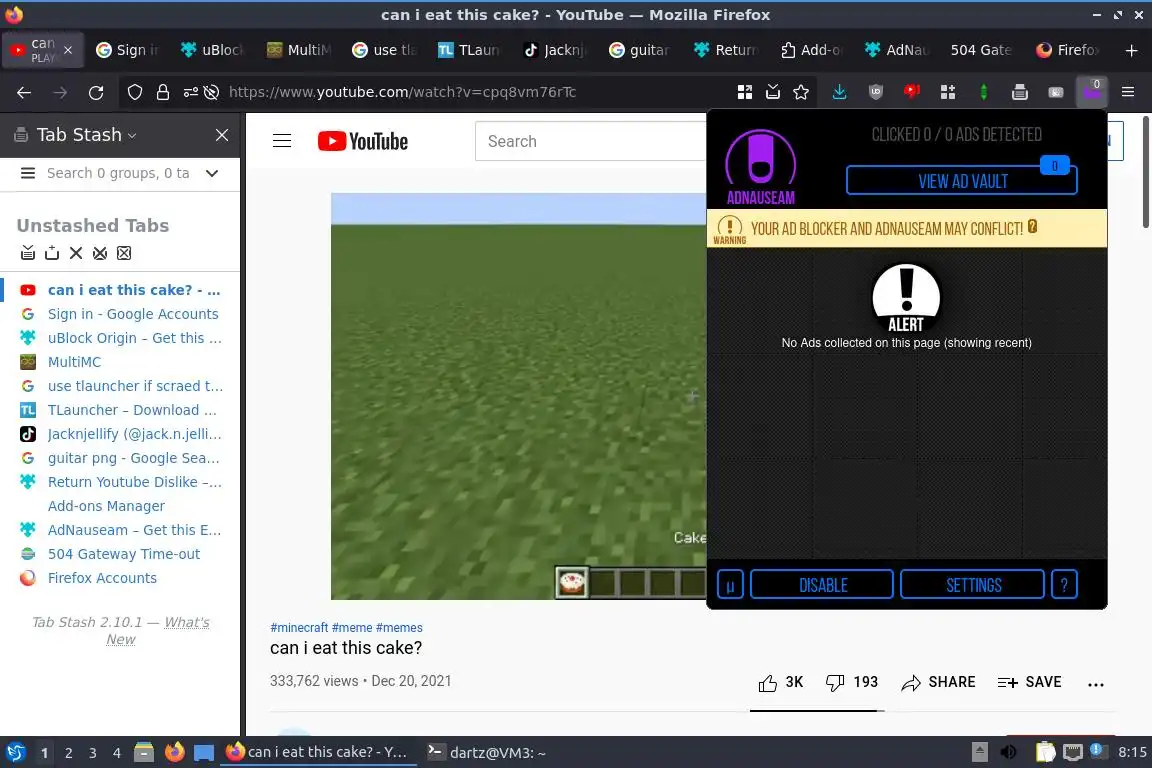The width and height of the screenshot is (1152, 768).
Task: Click the green up-down arrows extension icon
Action: (x=984, y=92)
